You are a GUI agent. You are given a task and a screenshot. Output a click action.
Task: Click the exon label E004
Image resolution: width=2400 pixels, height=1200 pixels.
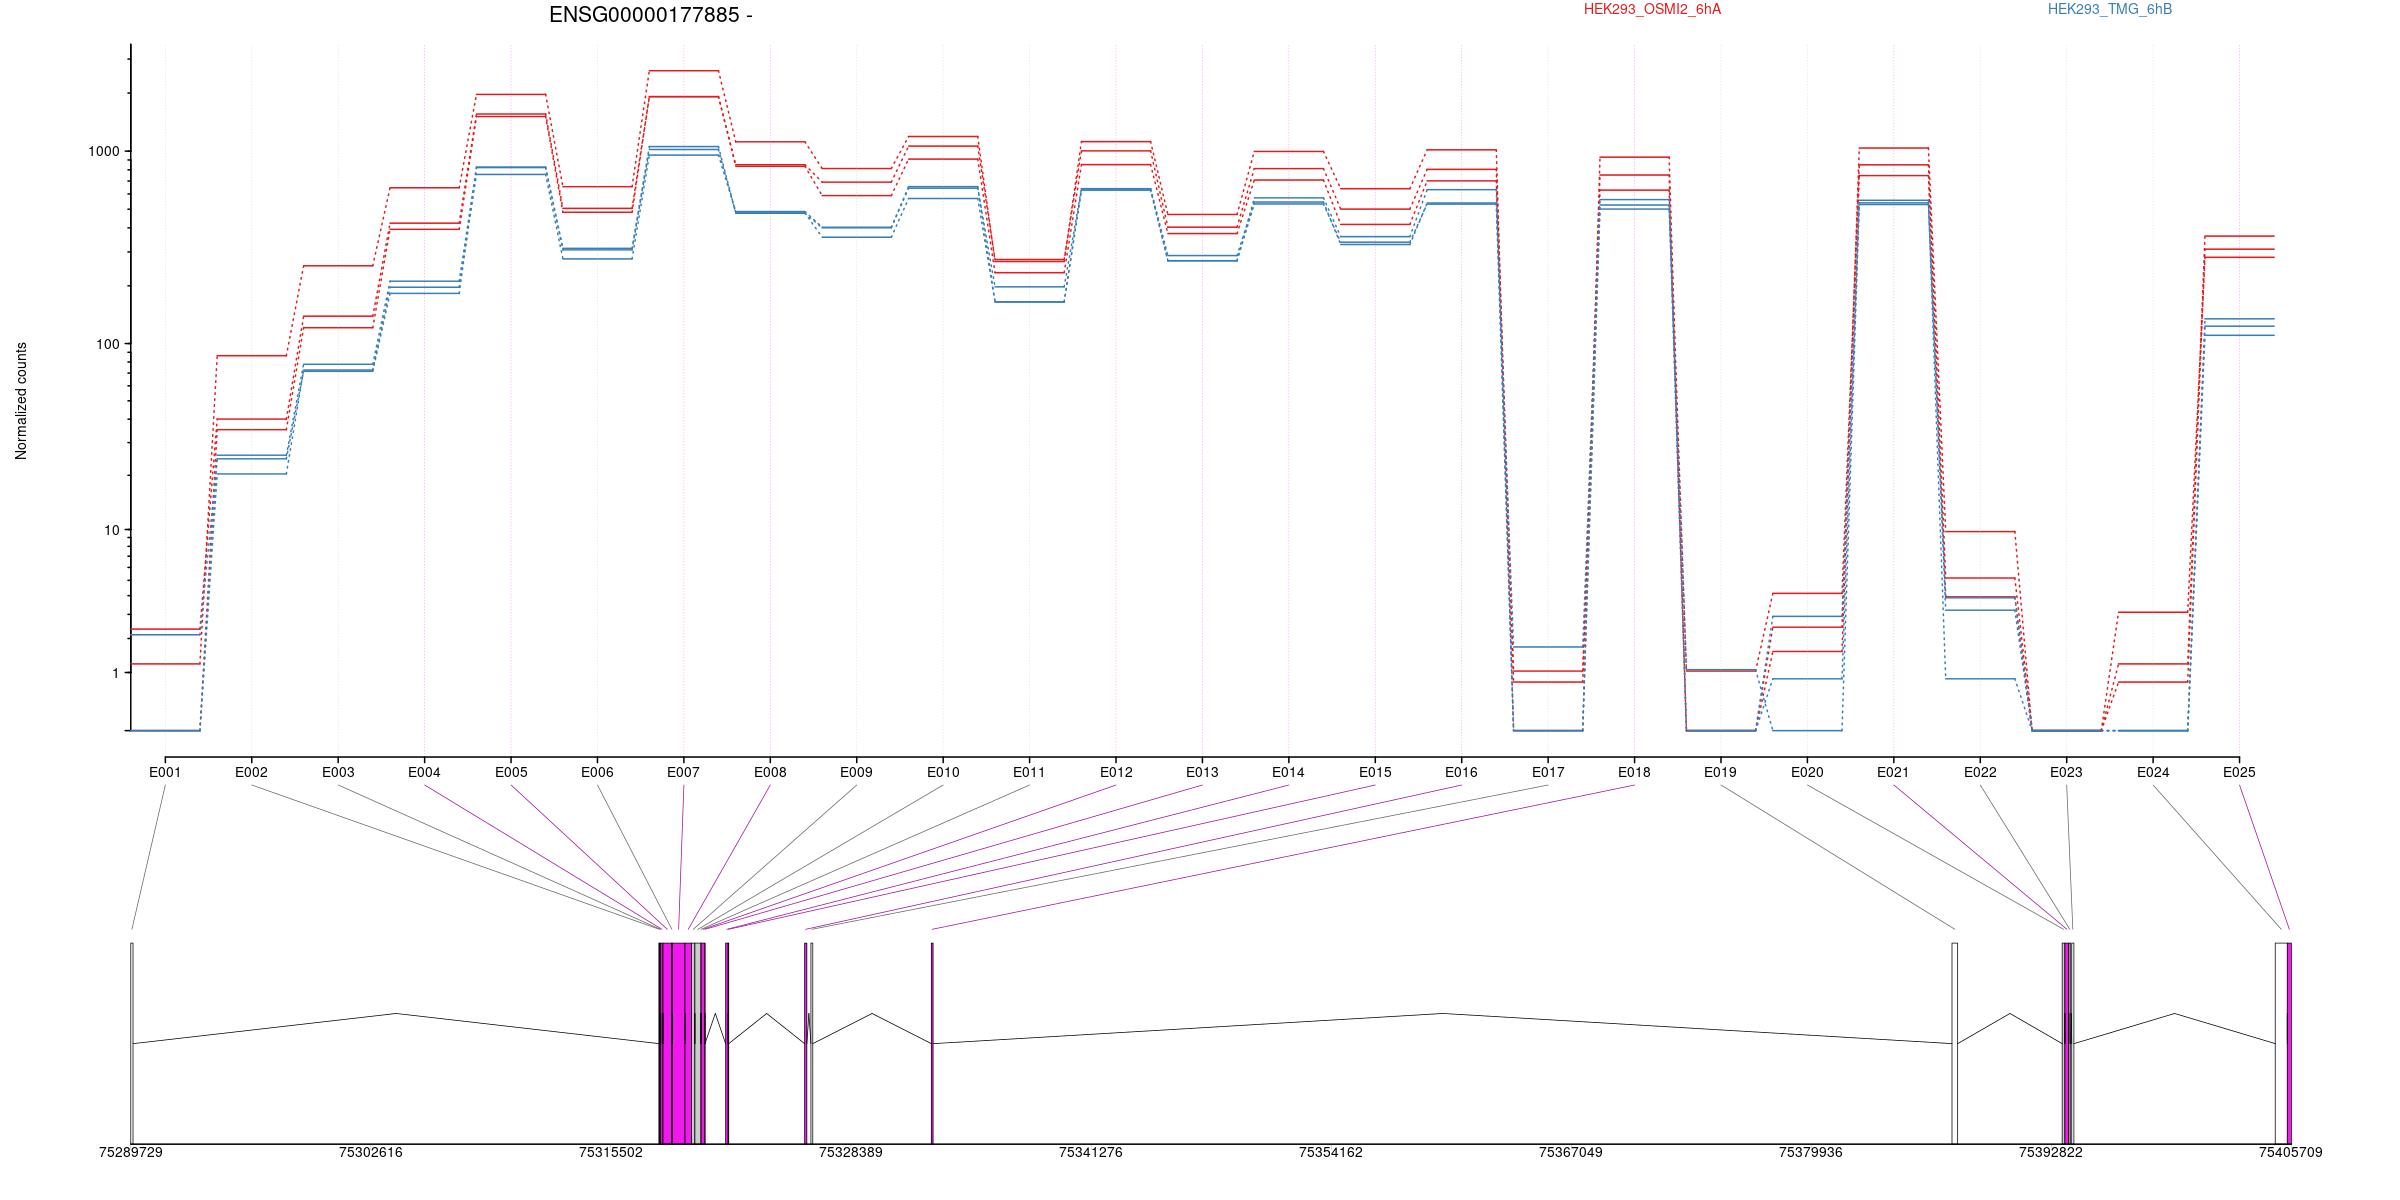coord(424,772)
